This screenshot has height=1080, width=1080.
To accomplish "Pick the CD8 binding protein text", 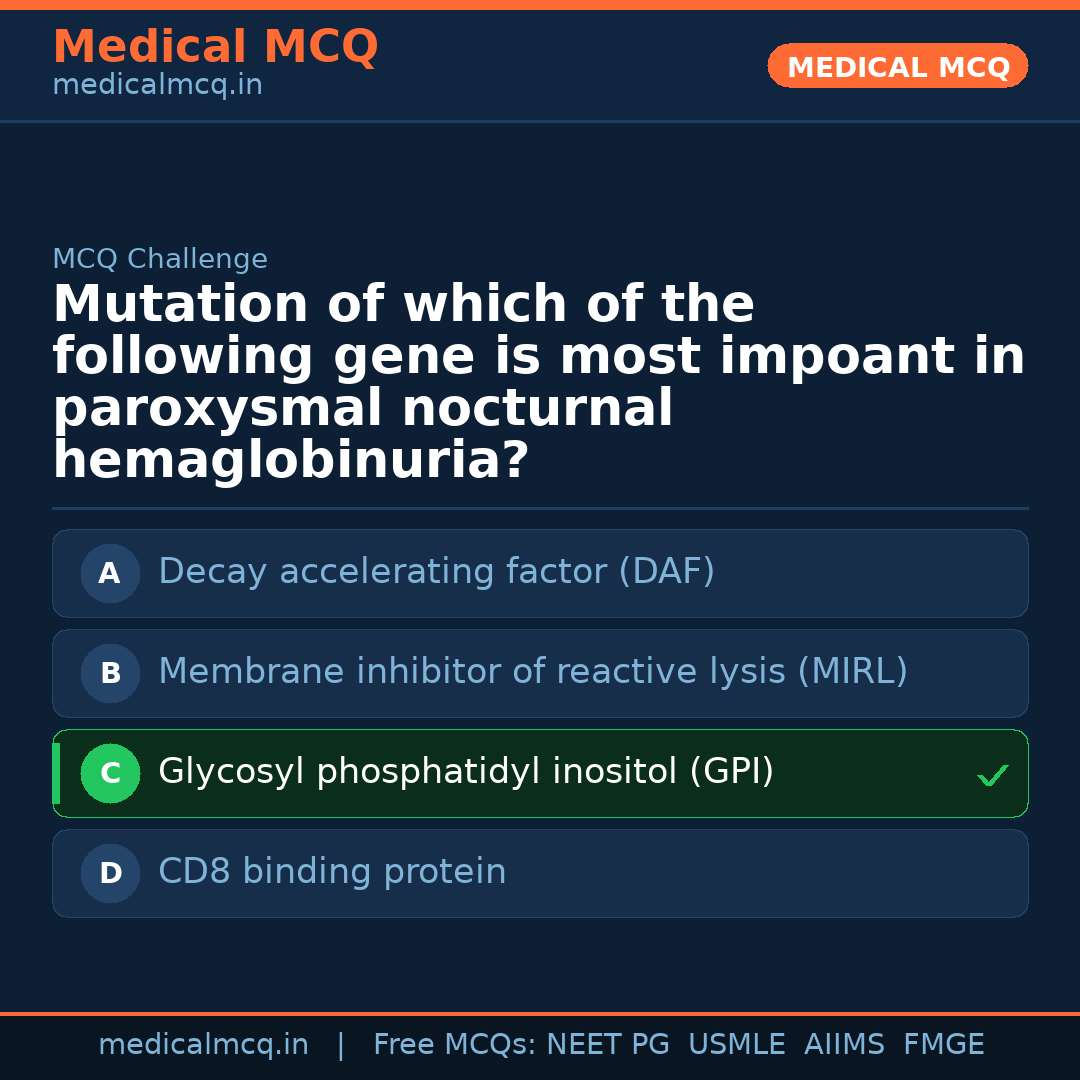I will (332, 872).
